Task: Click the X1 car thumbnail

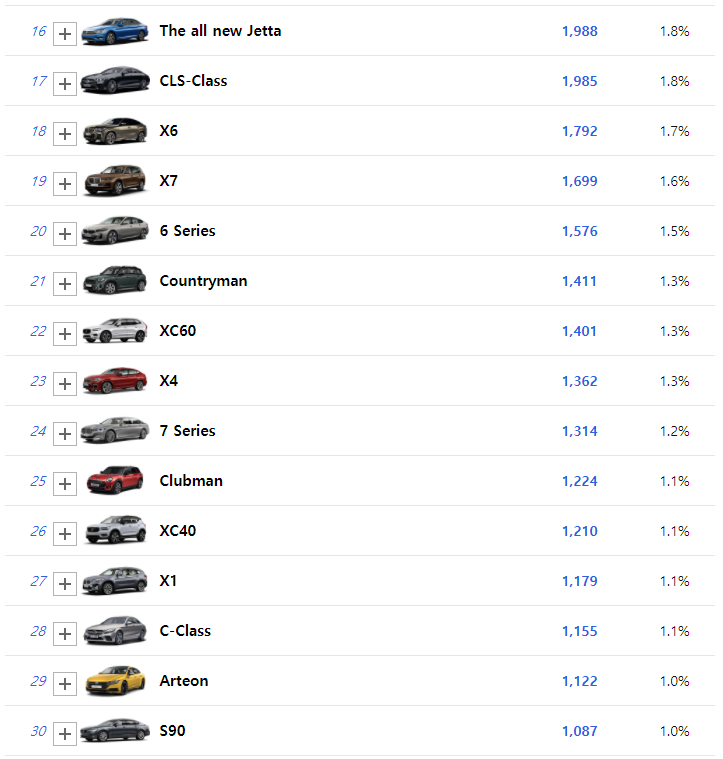Action: [115, 580]
